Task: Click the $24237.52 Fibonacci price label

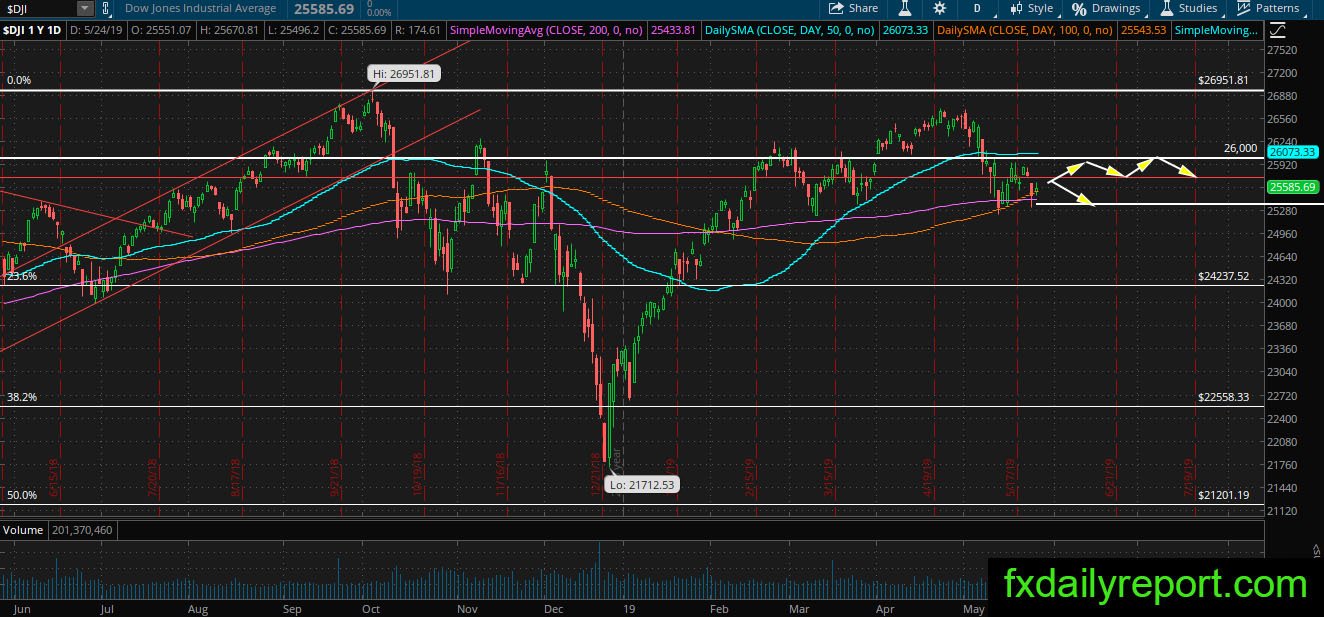Action: coord(1223,276)
